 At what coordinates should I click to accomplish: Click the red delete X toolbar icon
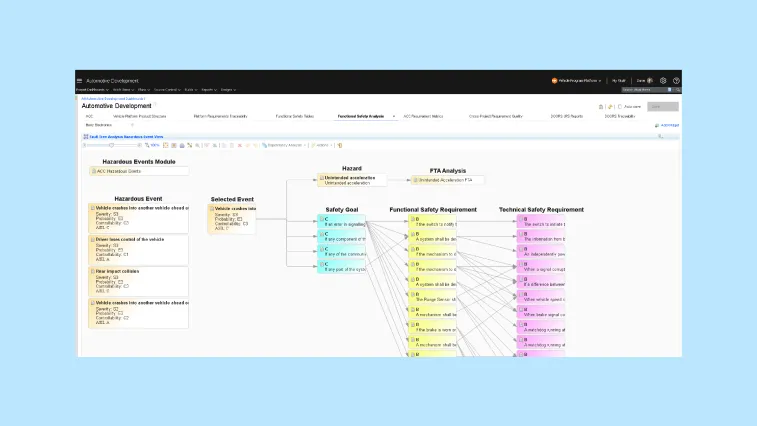tap(239, 145)
